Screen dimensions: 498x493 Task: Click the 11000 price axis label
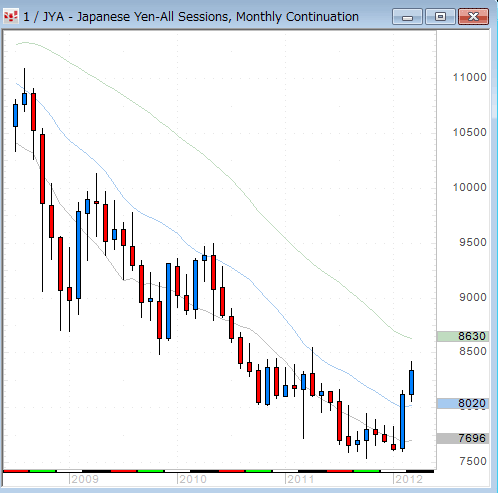point(469,77)
